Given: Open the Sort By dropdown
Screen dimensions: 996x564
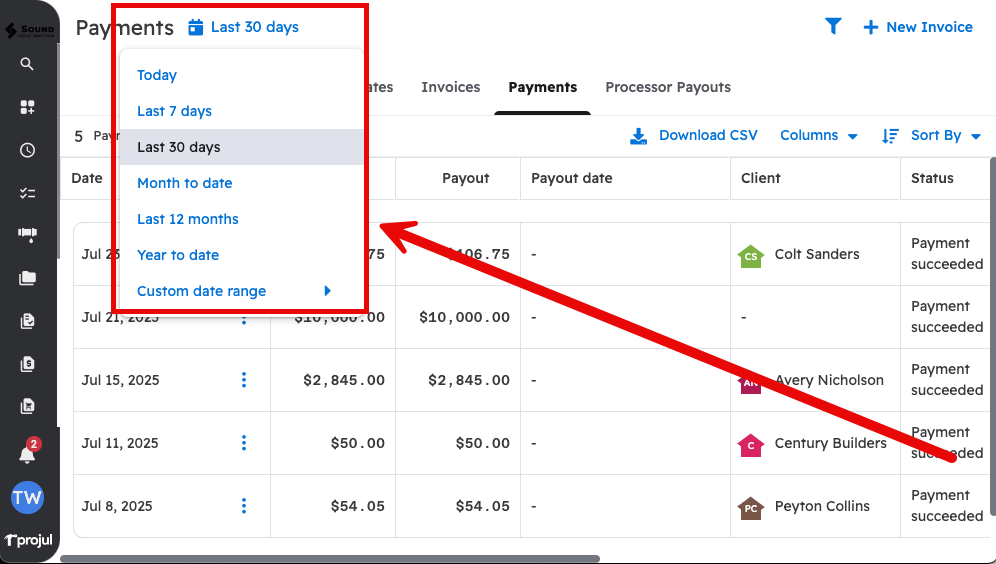Looking at the screenshot, I should (x=931, y=136).
